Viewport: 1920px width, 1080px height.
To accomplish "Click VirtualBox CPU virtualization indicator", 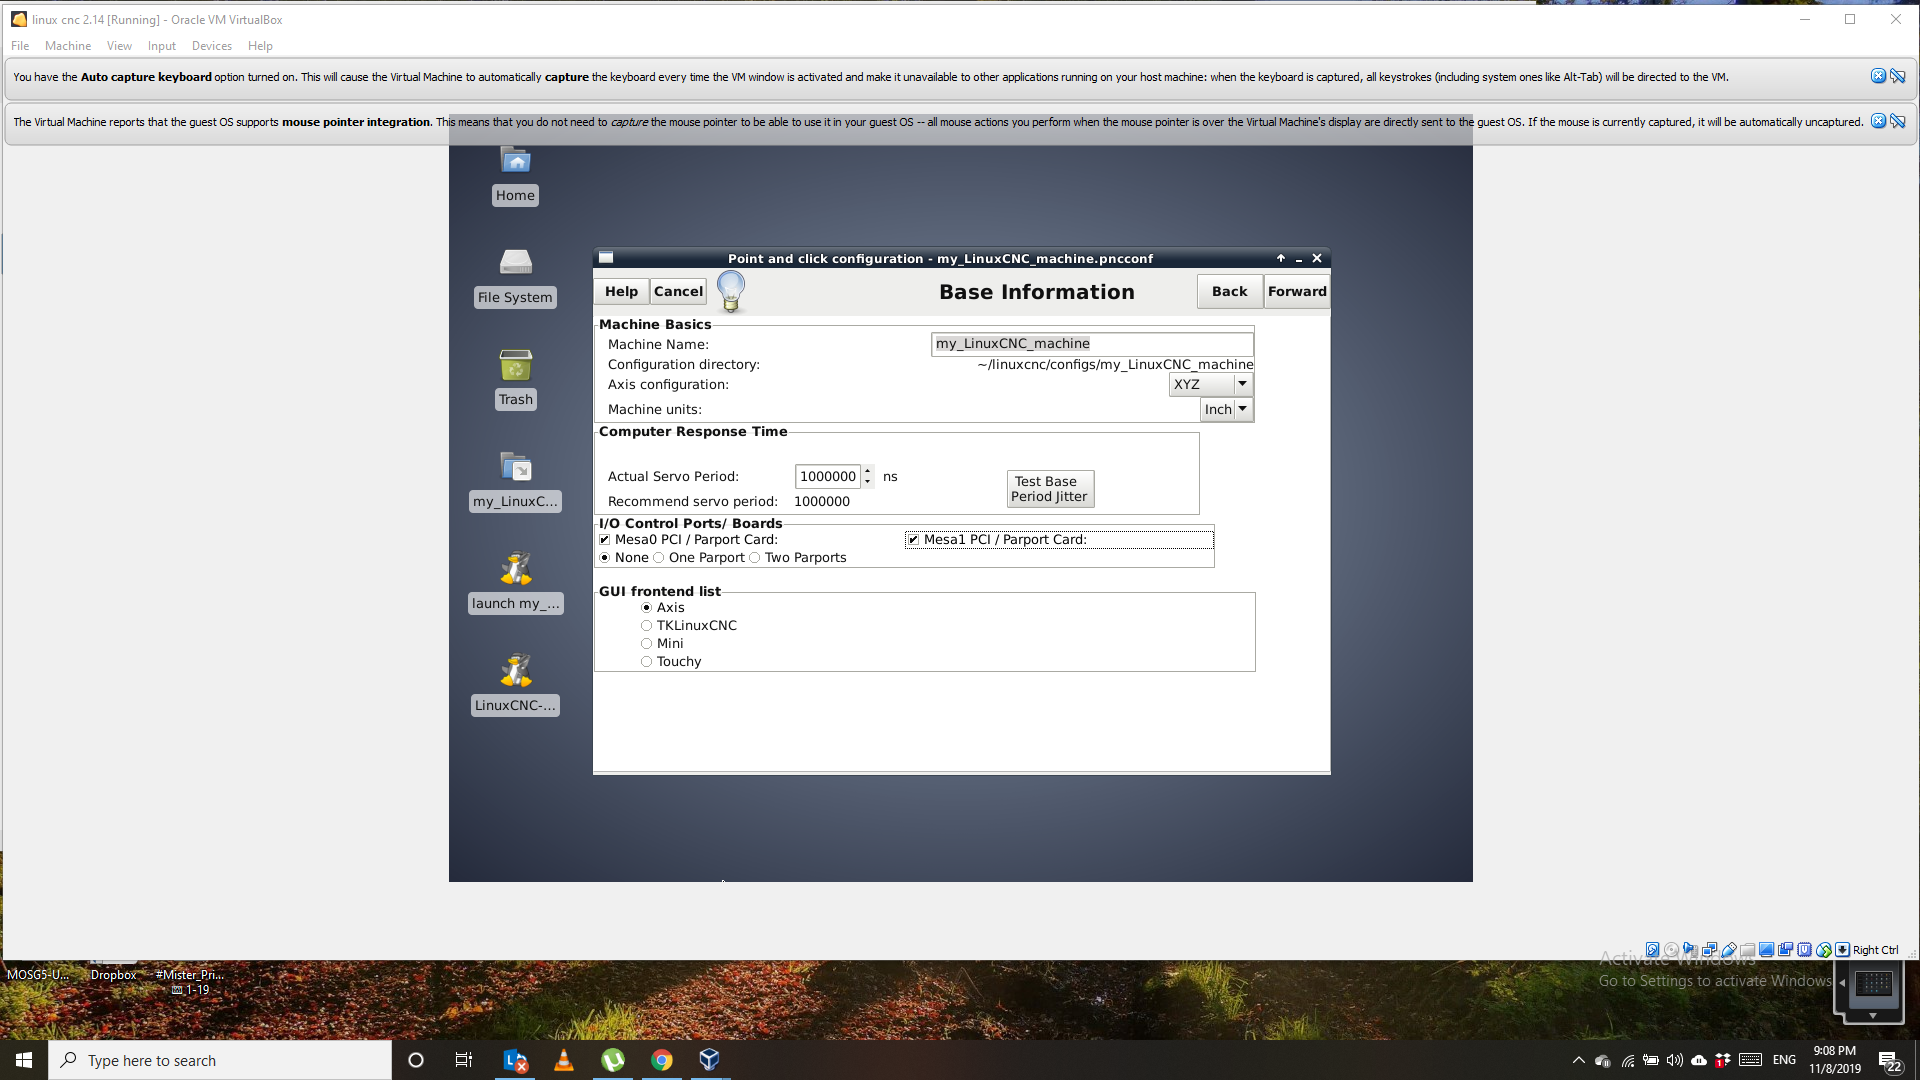I will pos(1805,950).
